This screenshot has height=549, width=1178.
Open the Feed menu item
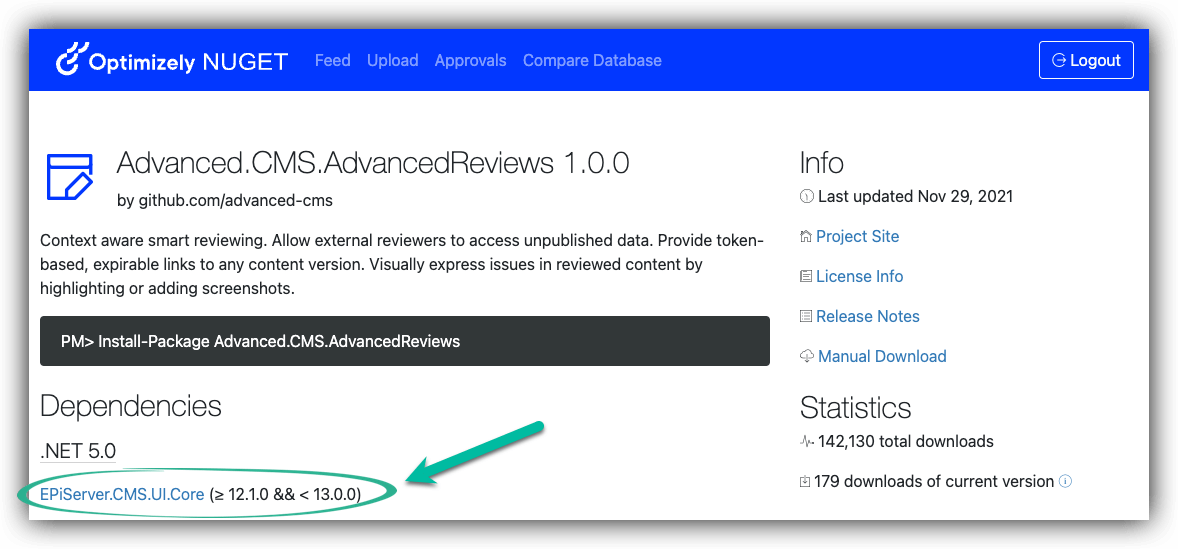pos(332,61)
